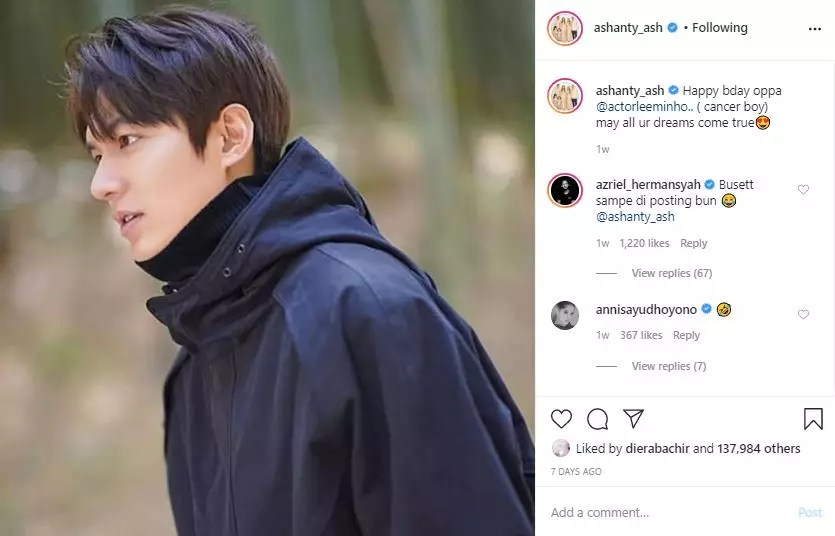Reply to azriel_hermansyah's comment
Image resolution: width=835 pixels, height=536 pixels.
click(x=693, y=243)
